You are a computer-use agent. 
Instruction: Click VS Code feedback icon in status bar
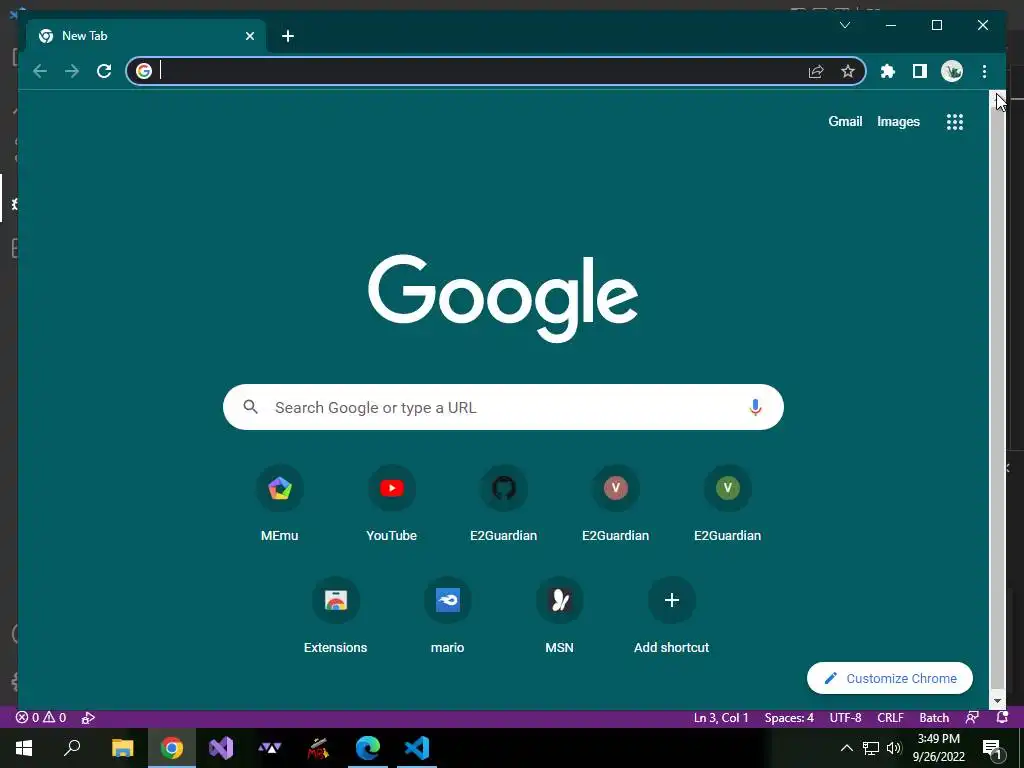972,717
